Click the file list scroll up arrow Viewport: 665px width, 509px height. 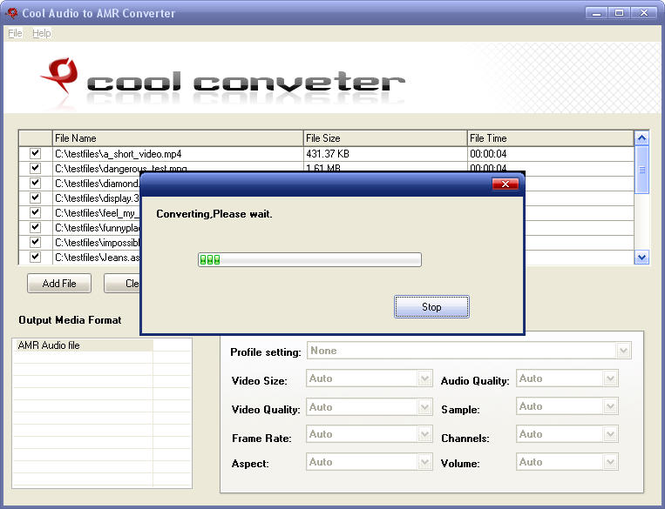(x=641, y=138)
